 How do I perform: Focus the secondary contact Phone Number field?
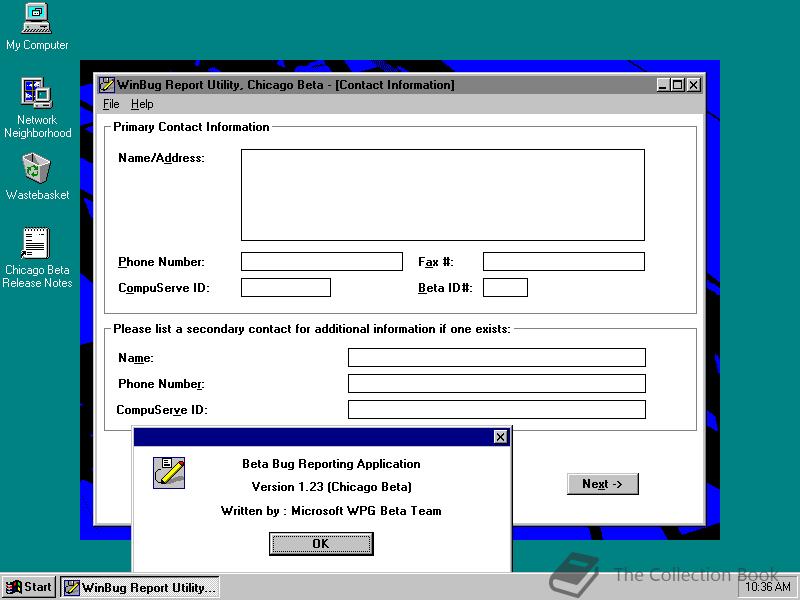(497, 384)
